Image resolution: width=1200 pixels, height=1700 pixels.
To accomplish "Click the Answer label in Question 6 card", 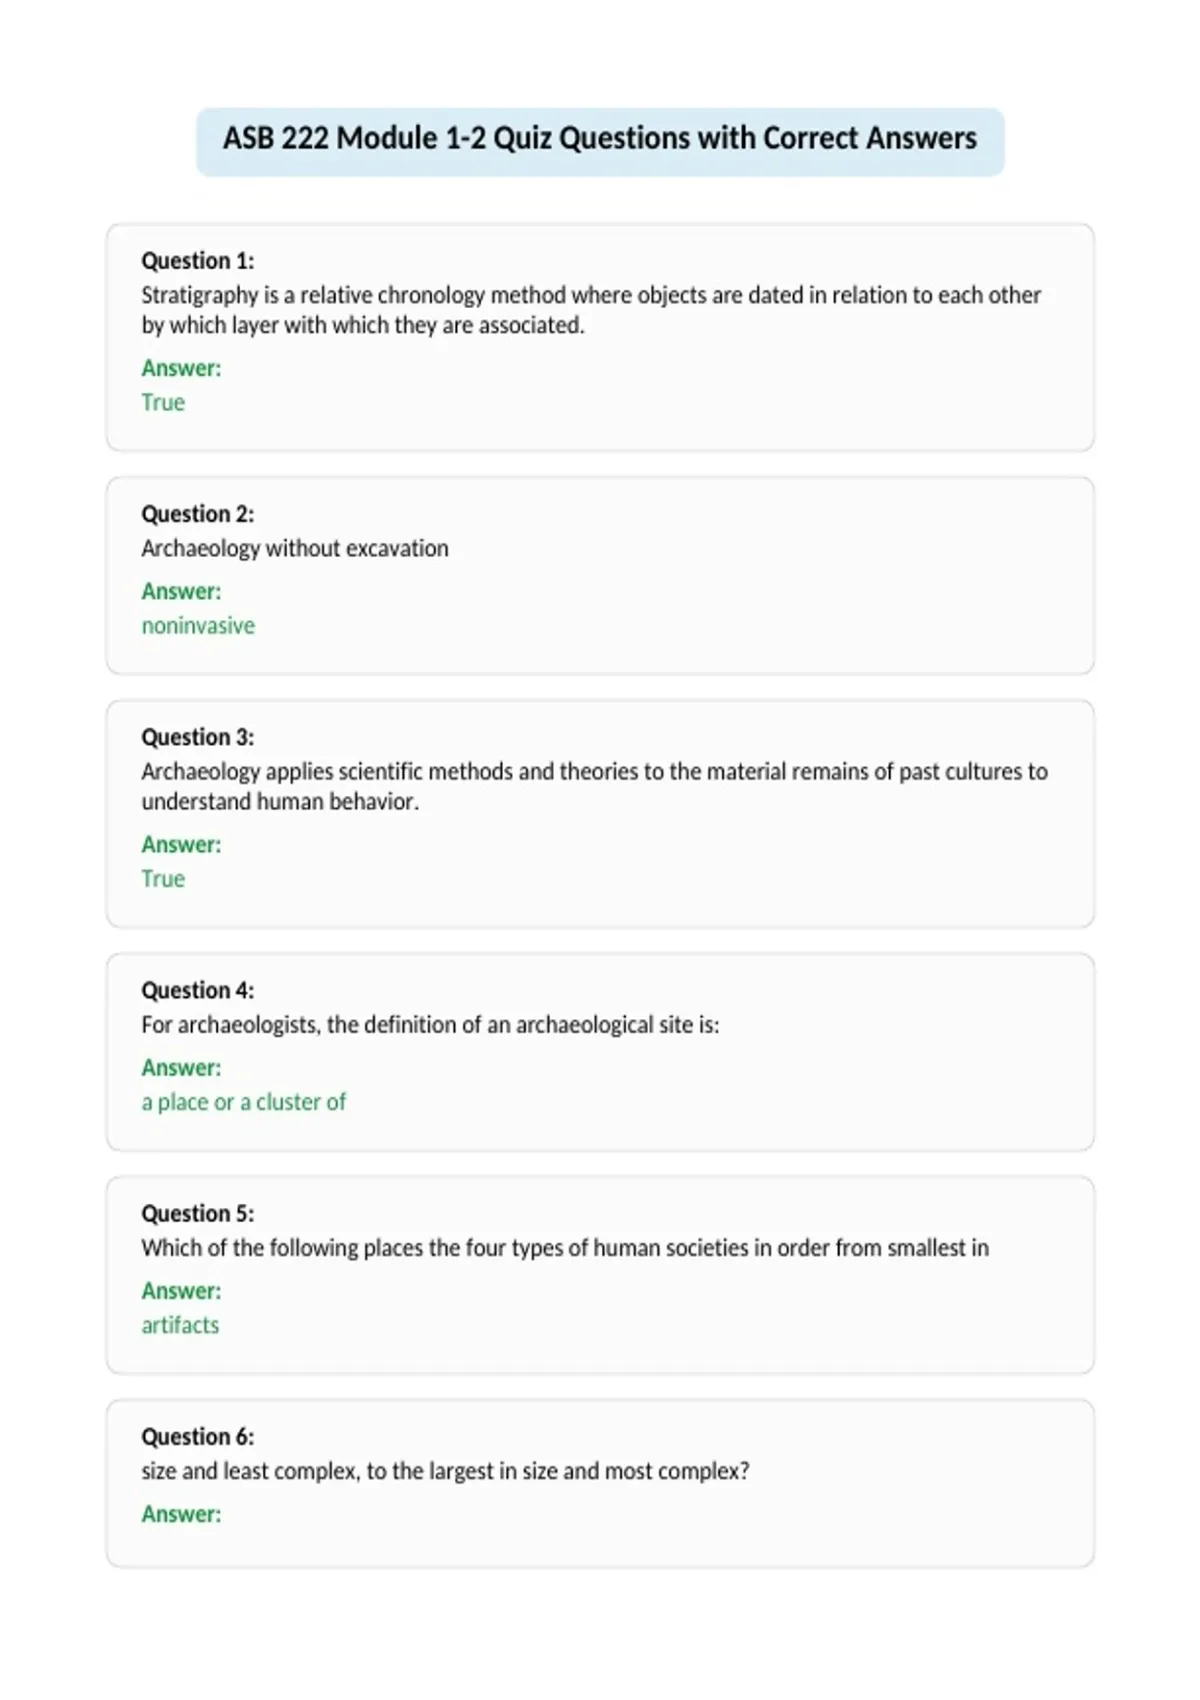I will pos(181,1514).
